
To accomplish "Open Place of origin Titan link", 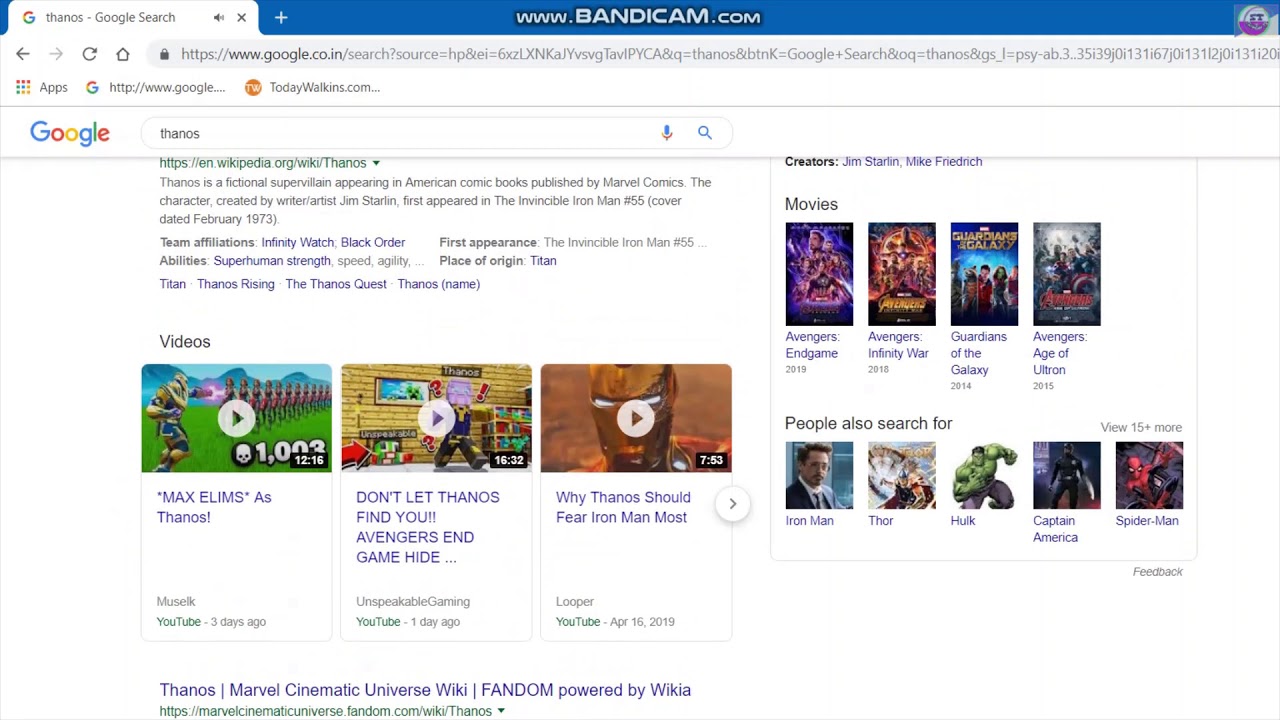I will [543, 261].
